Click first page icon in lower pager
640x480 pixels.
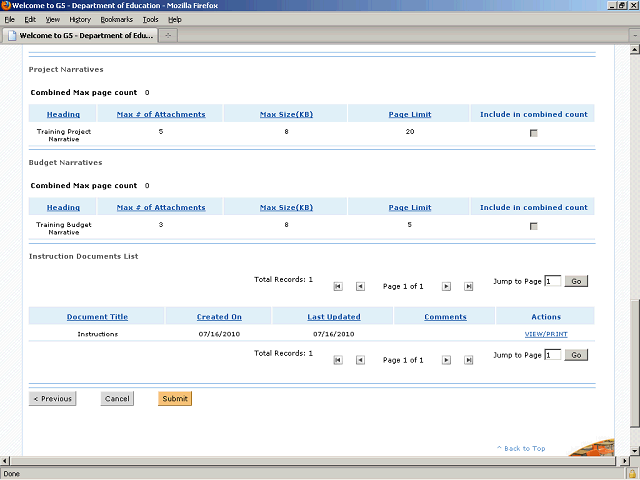pos(338,359)
